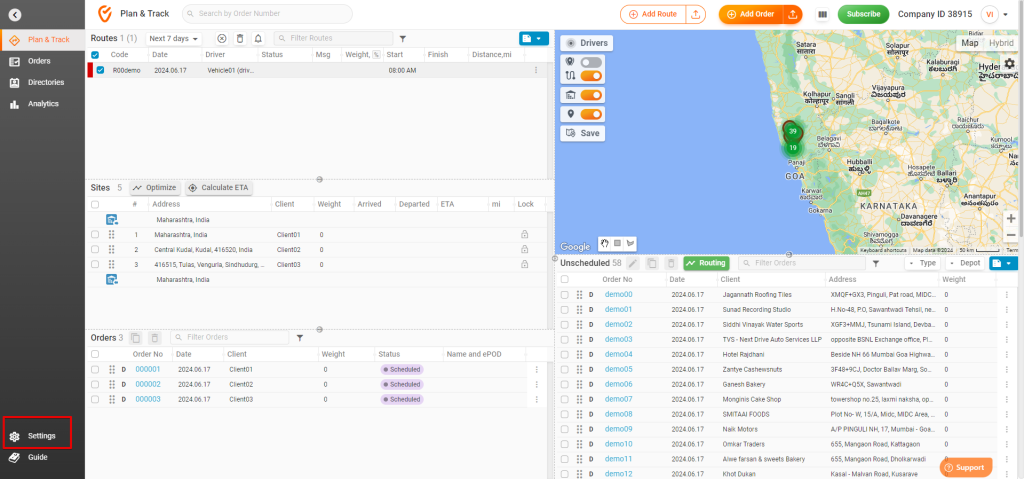Open Analytics in the sidebar
This screenshot has height=479, width=1024.
[x=43, y=103]
